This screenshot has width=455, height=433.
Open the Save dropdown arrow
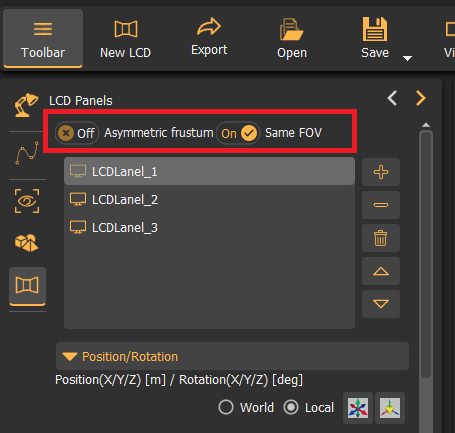coord(407,58)
